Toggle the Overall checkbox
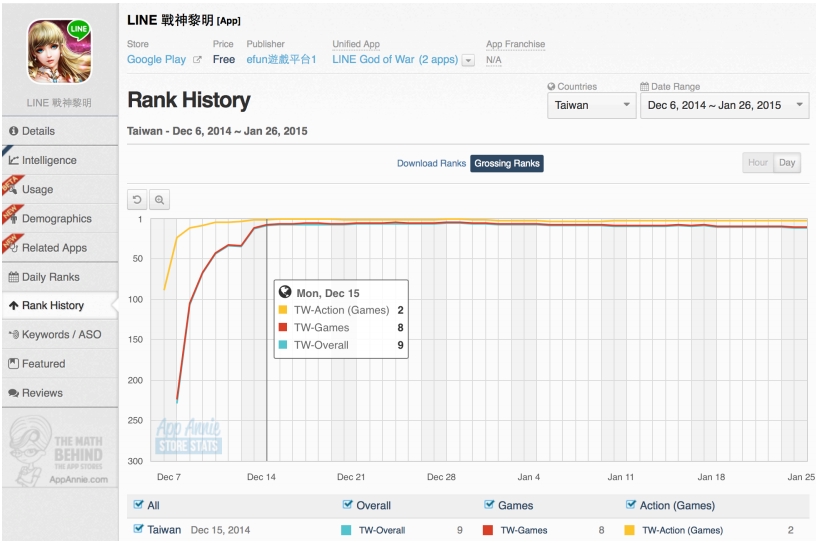The height and width of the screenshot is (543, 816). [x=348, y=504]
